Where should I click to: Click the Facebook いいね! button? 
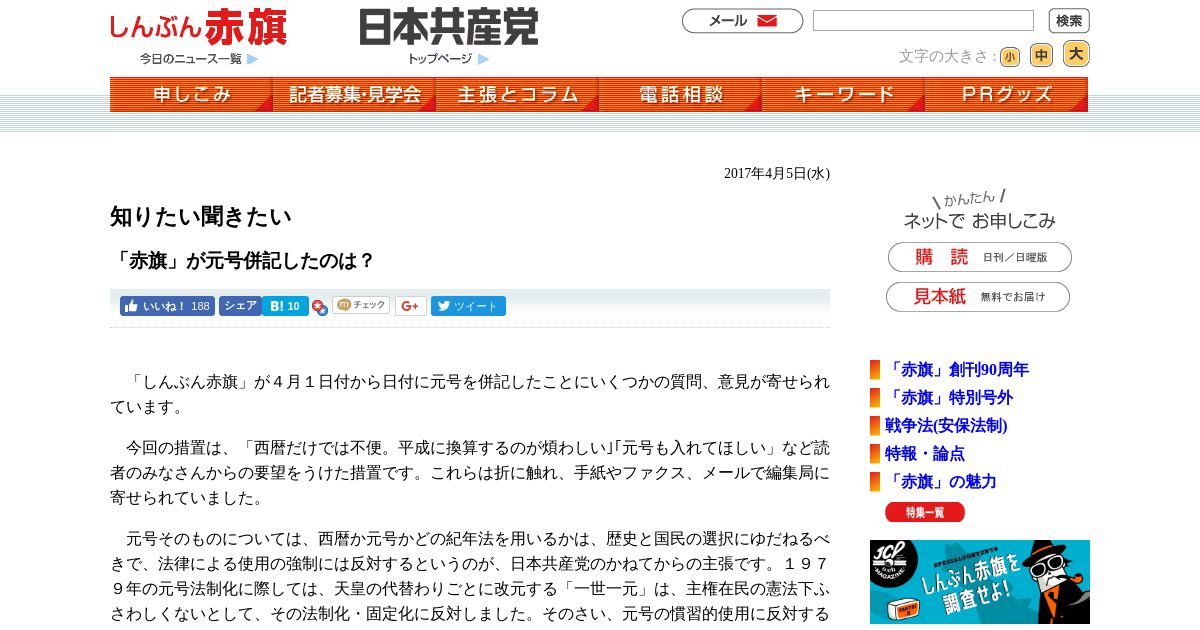[x=167, y=306]
